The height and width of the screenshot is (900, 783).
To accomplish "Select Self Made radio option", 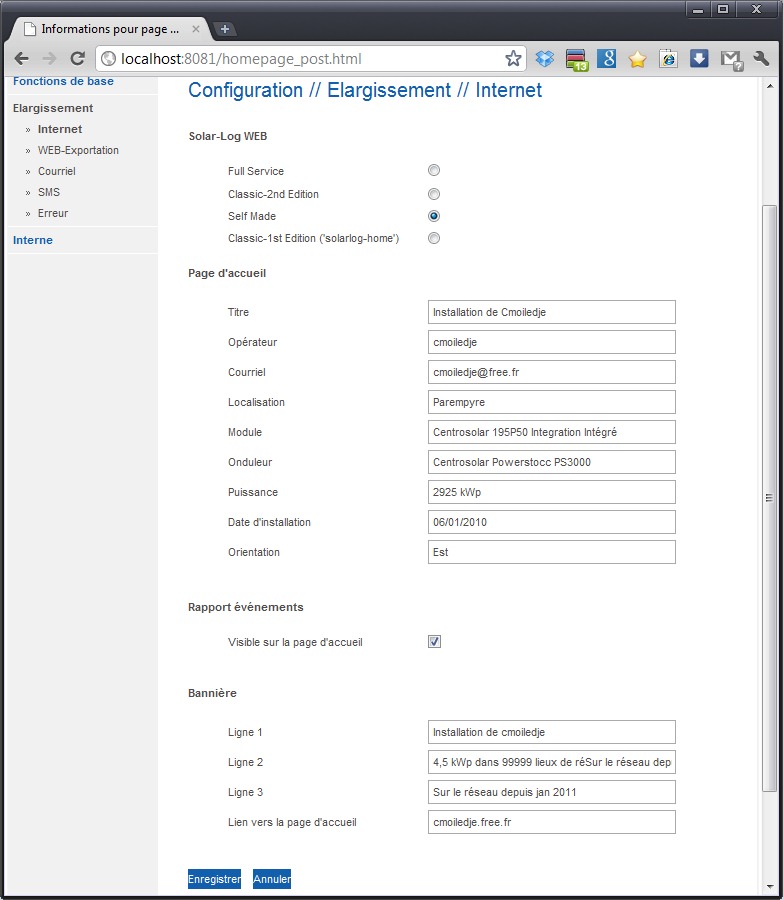I will pos(434,216).
